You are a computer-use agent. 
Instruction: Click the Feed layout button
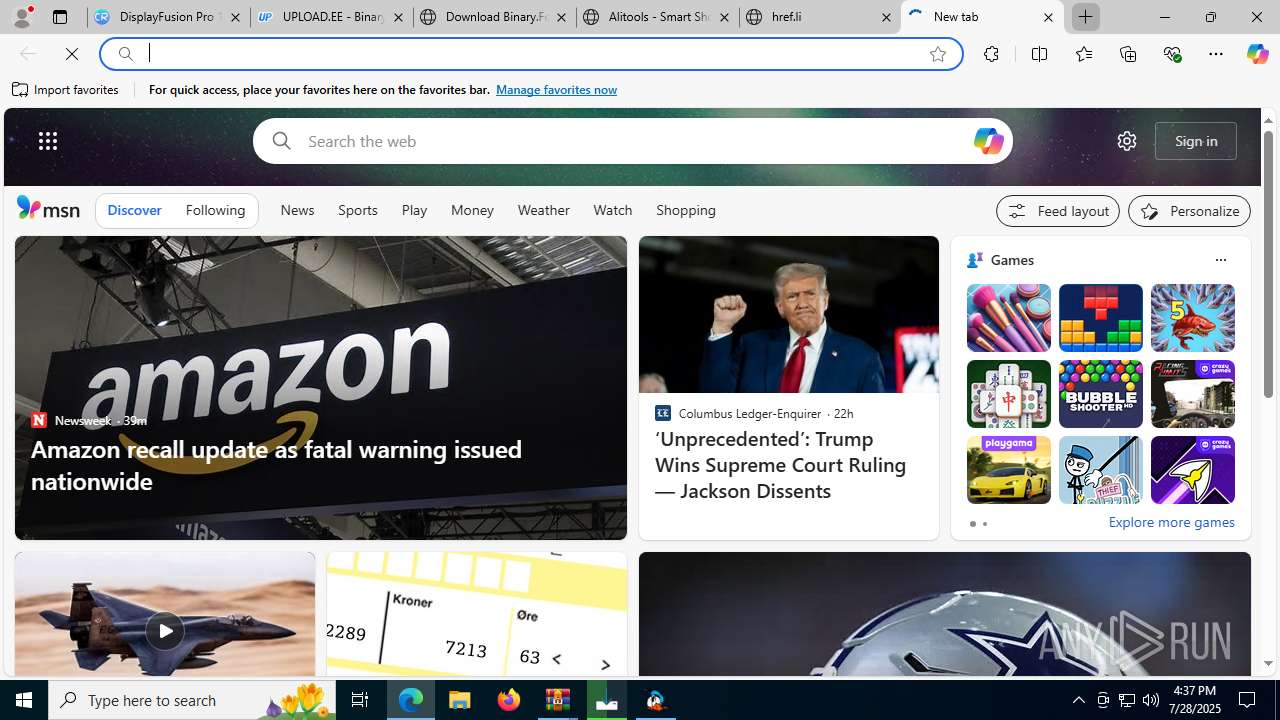pos(1057,211)
